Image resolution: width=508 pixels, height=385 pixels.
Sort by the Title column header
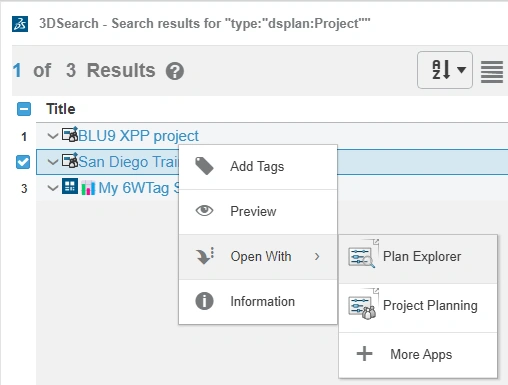(x=61, y=109)
